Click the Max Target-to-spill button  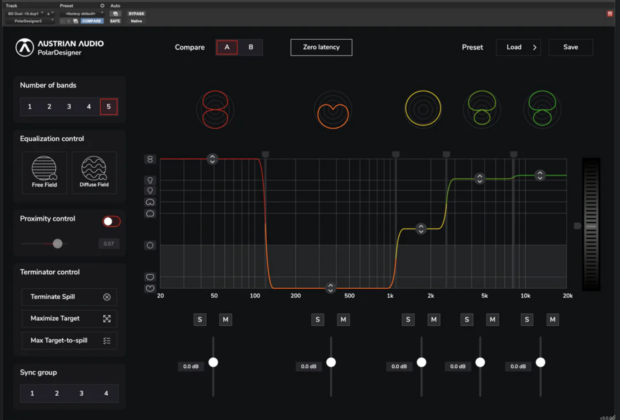69,341
